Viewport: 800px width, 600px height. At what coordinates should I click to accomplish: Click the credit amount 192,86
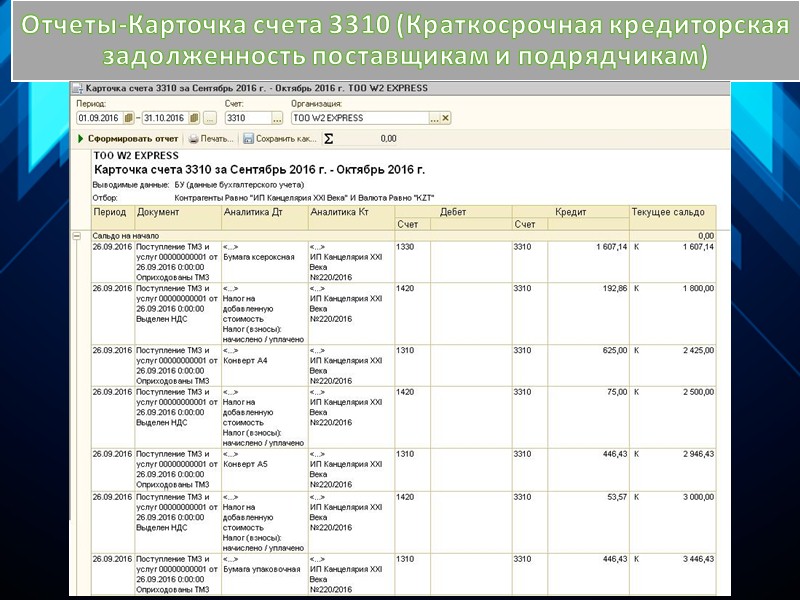(615, 288)
